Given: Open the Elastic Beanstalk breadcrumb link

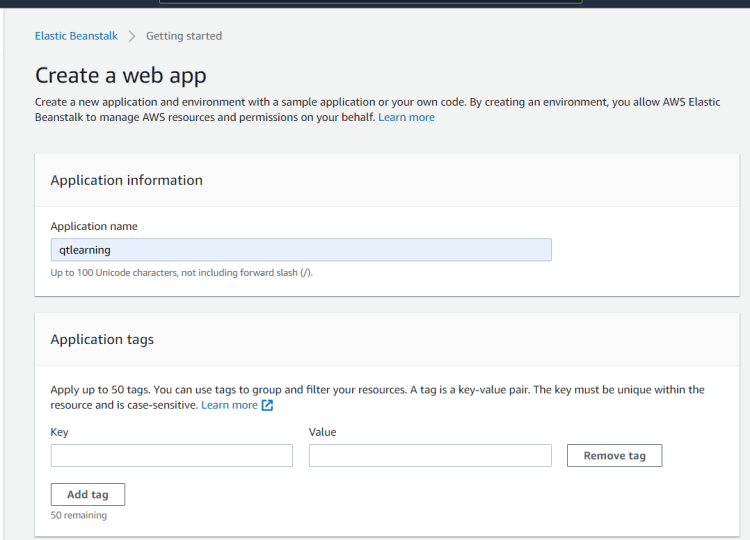Looking at the screenshot, I should pos(76,36).
